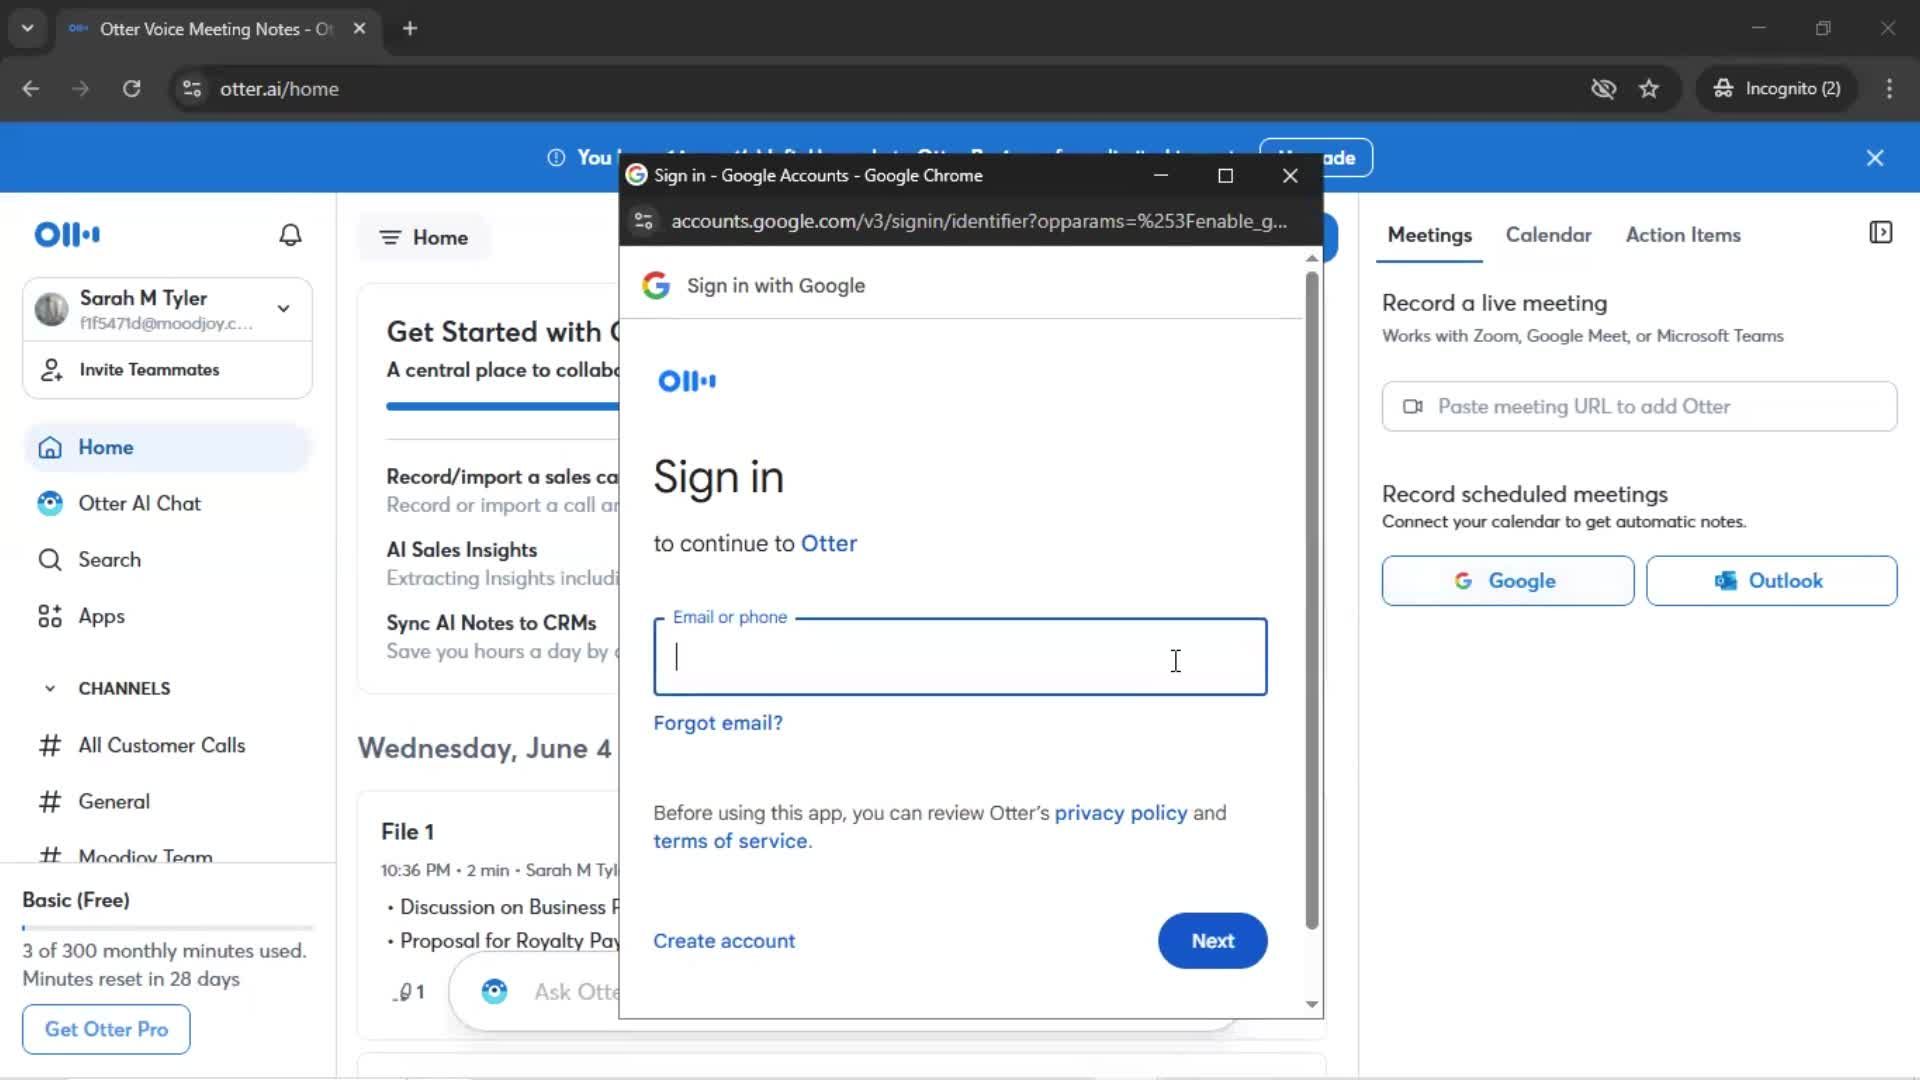Open a new browser tab
The width and height of the screenshot is (1920, 1080).
410,29
